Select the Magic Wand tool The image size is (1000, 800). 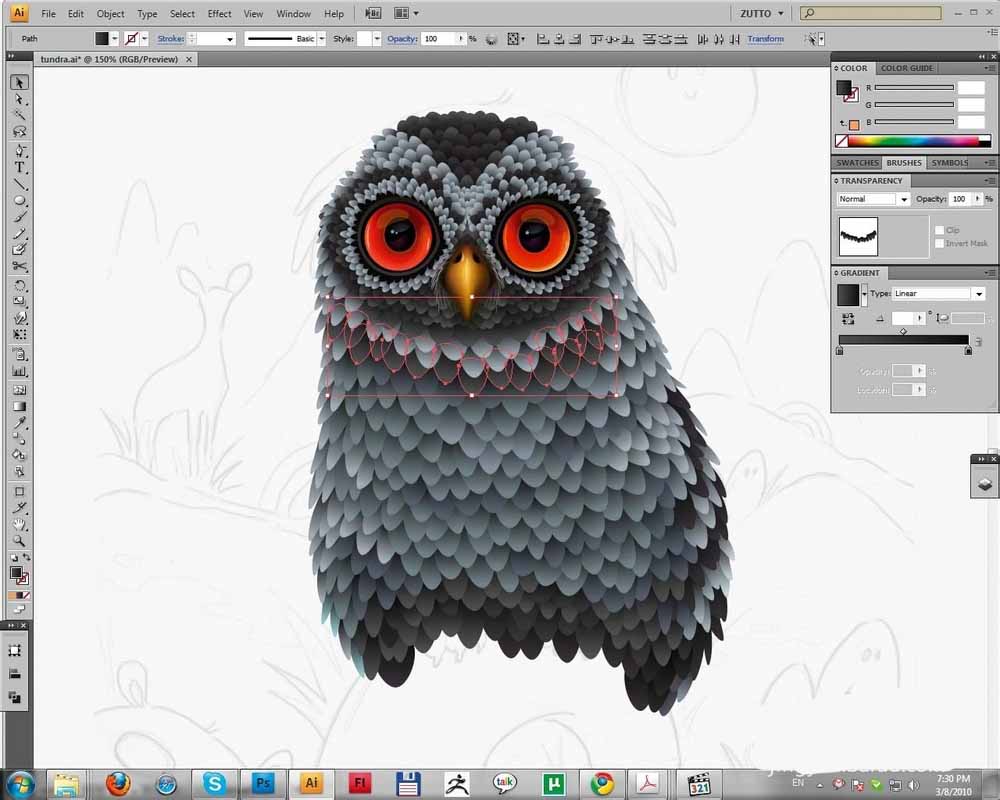point(19,115)
